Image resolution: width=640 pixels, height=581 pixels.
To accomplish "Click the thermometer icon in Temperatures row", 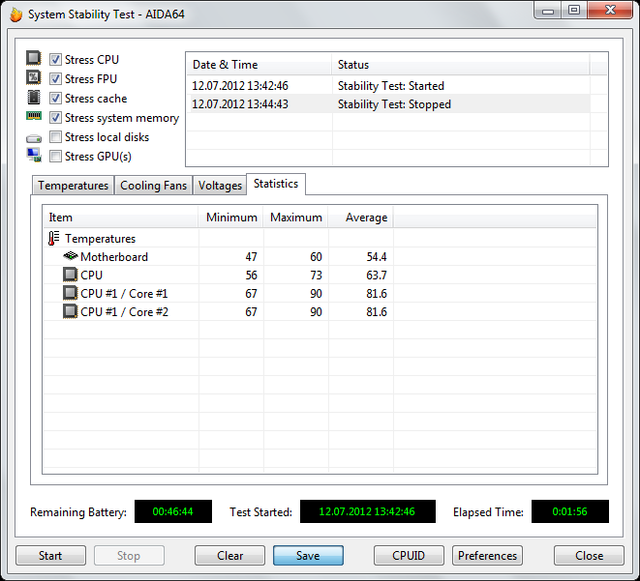I will tap(53, 238).
